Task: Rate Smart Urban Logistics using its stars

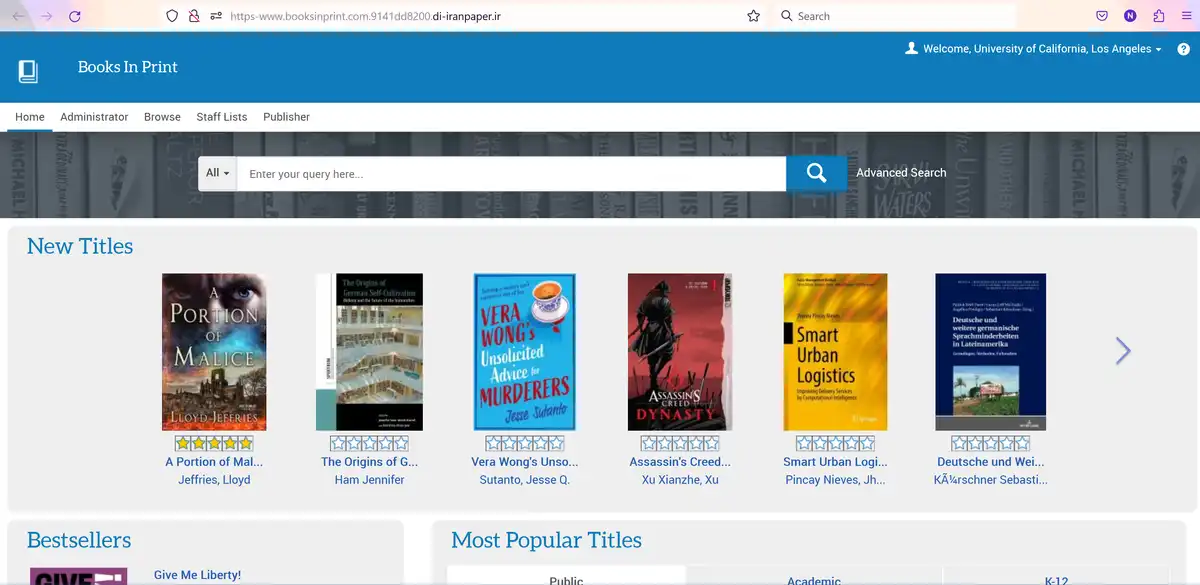Action: coord(835,443)
